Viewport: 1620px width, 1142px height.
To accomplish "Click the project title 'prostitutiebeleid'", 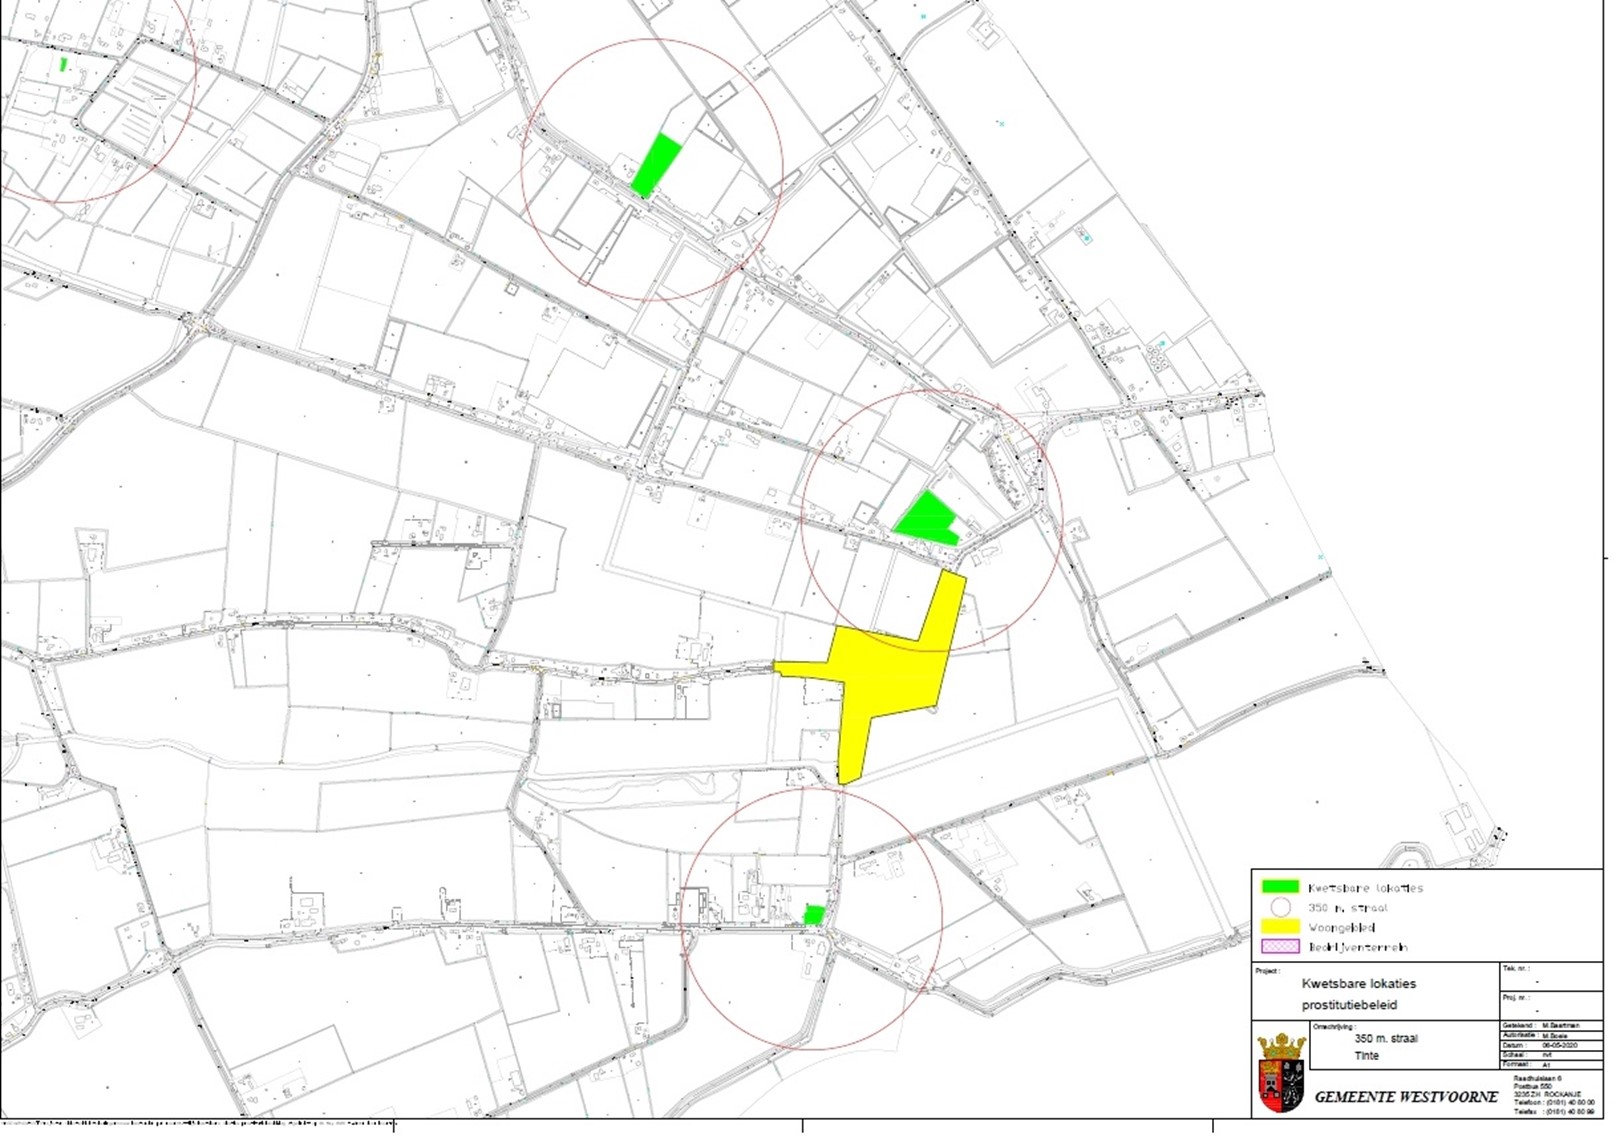I will pos(1349,1005).
